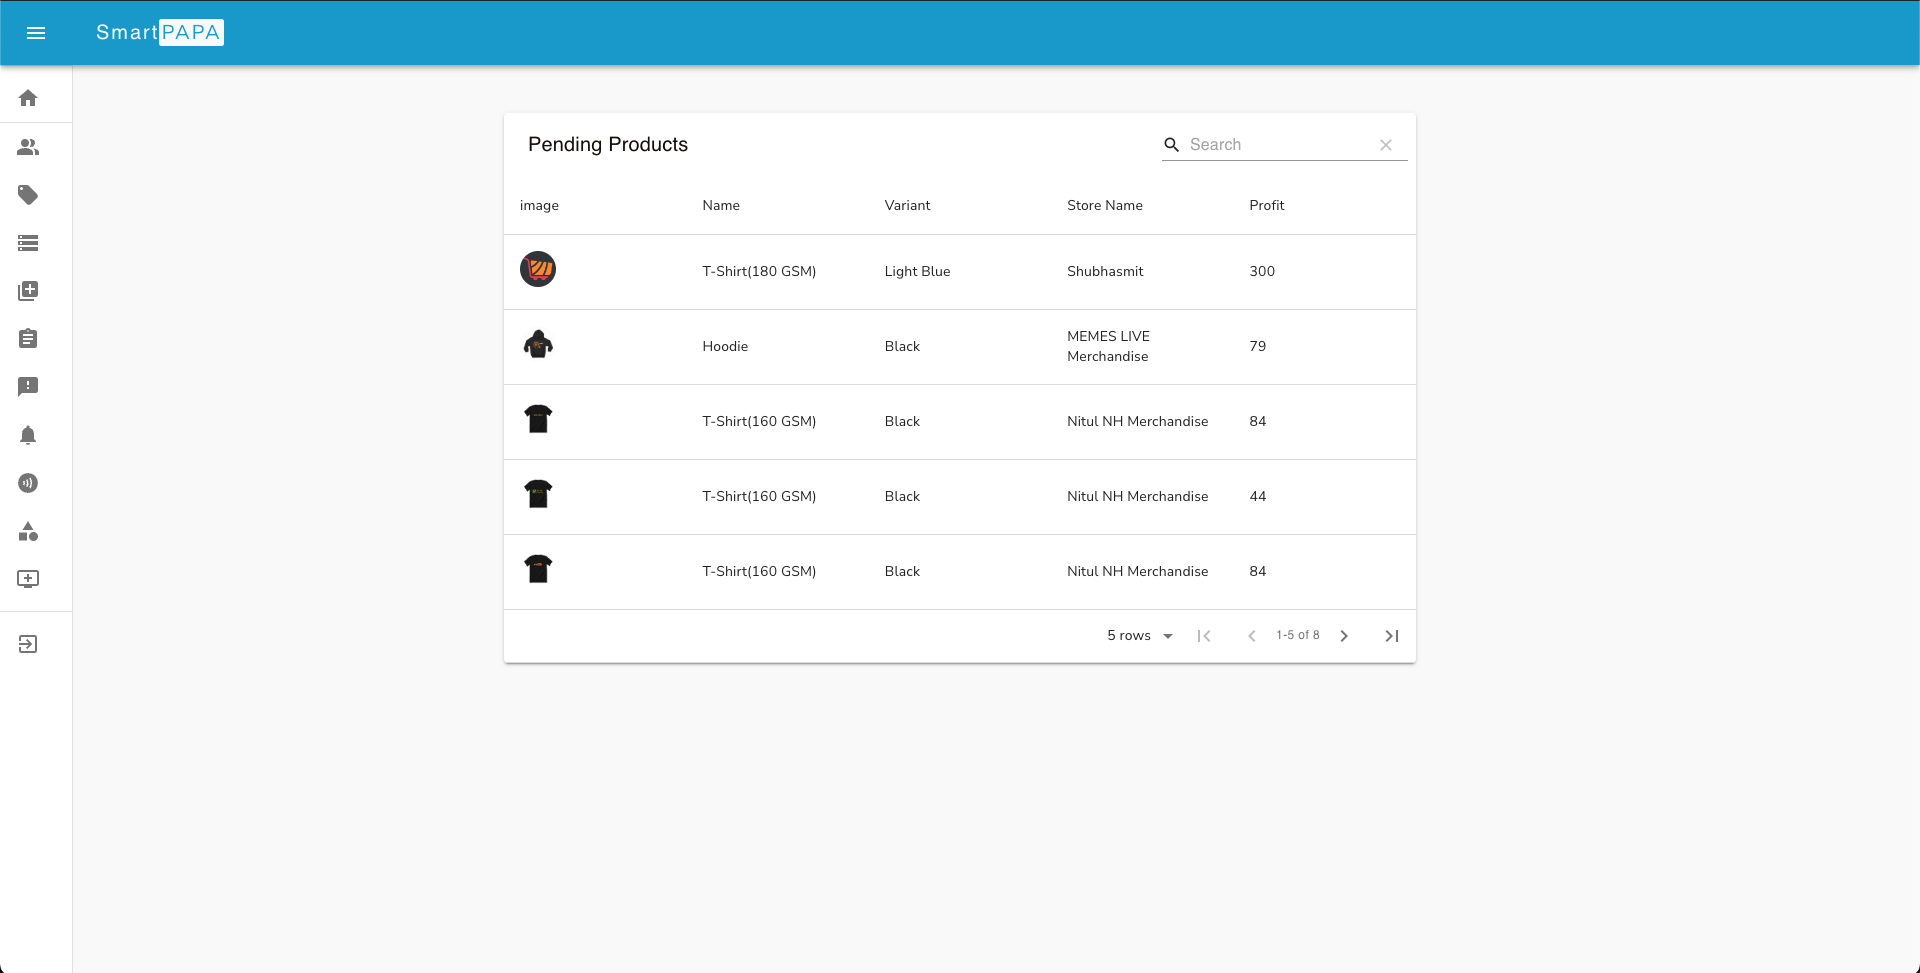Image resolution: width=1920 pixels, height=973 pixels.
Task: Open the tags section from the sidebar
Action: [28, 195]
